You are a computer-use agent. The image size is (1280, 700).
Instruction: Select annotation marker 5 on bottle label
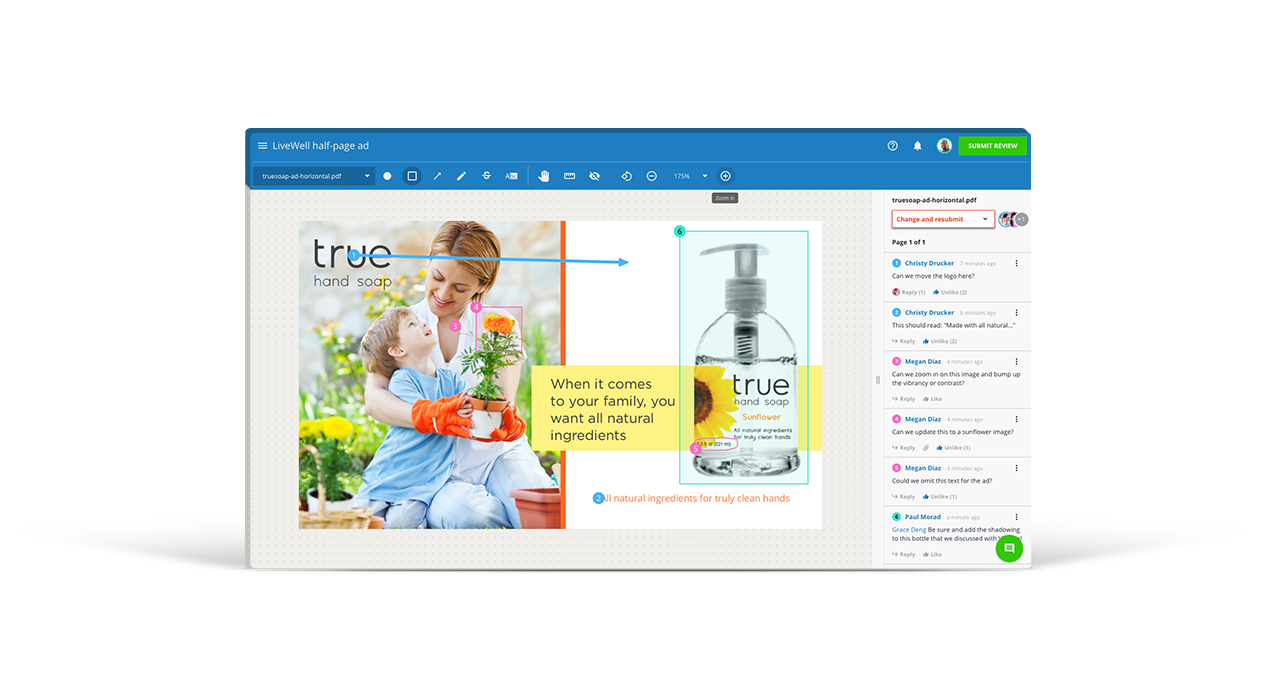click(696, 449)
